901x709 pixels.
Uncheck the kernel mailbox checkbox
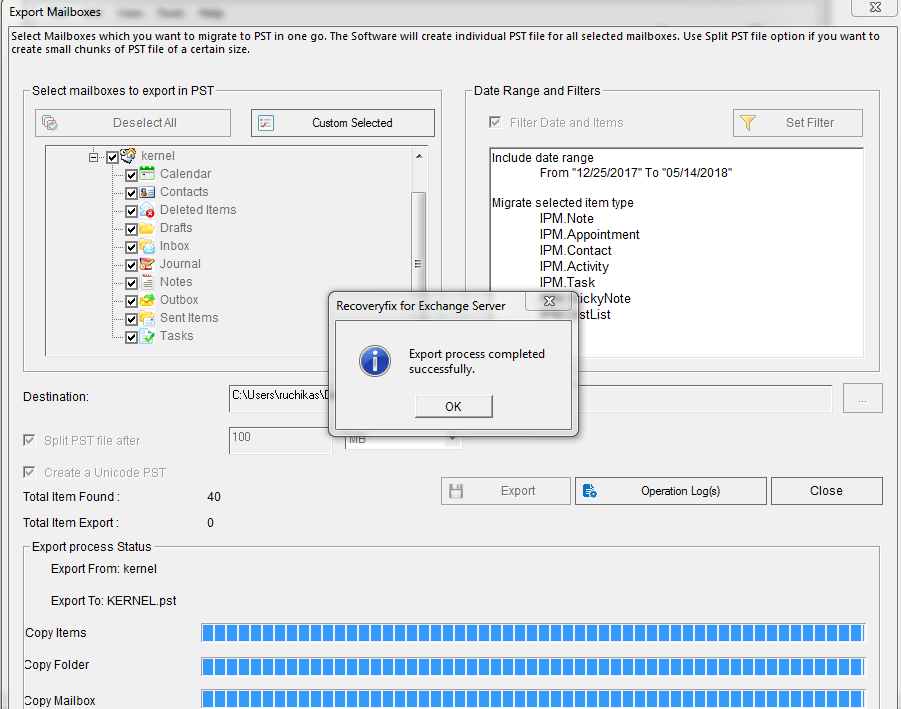click(x=113, y=157)
